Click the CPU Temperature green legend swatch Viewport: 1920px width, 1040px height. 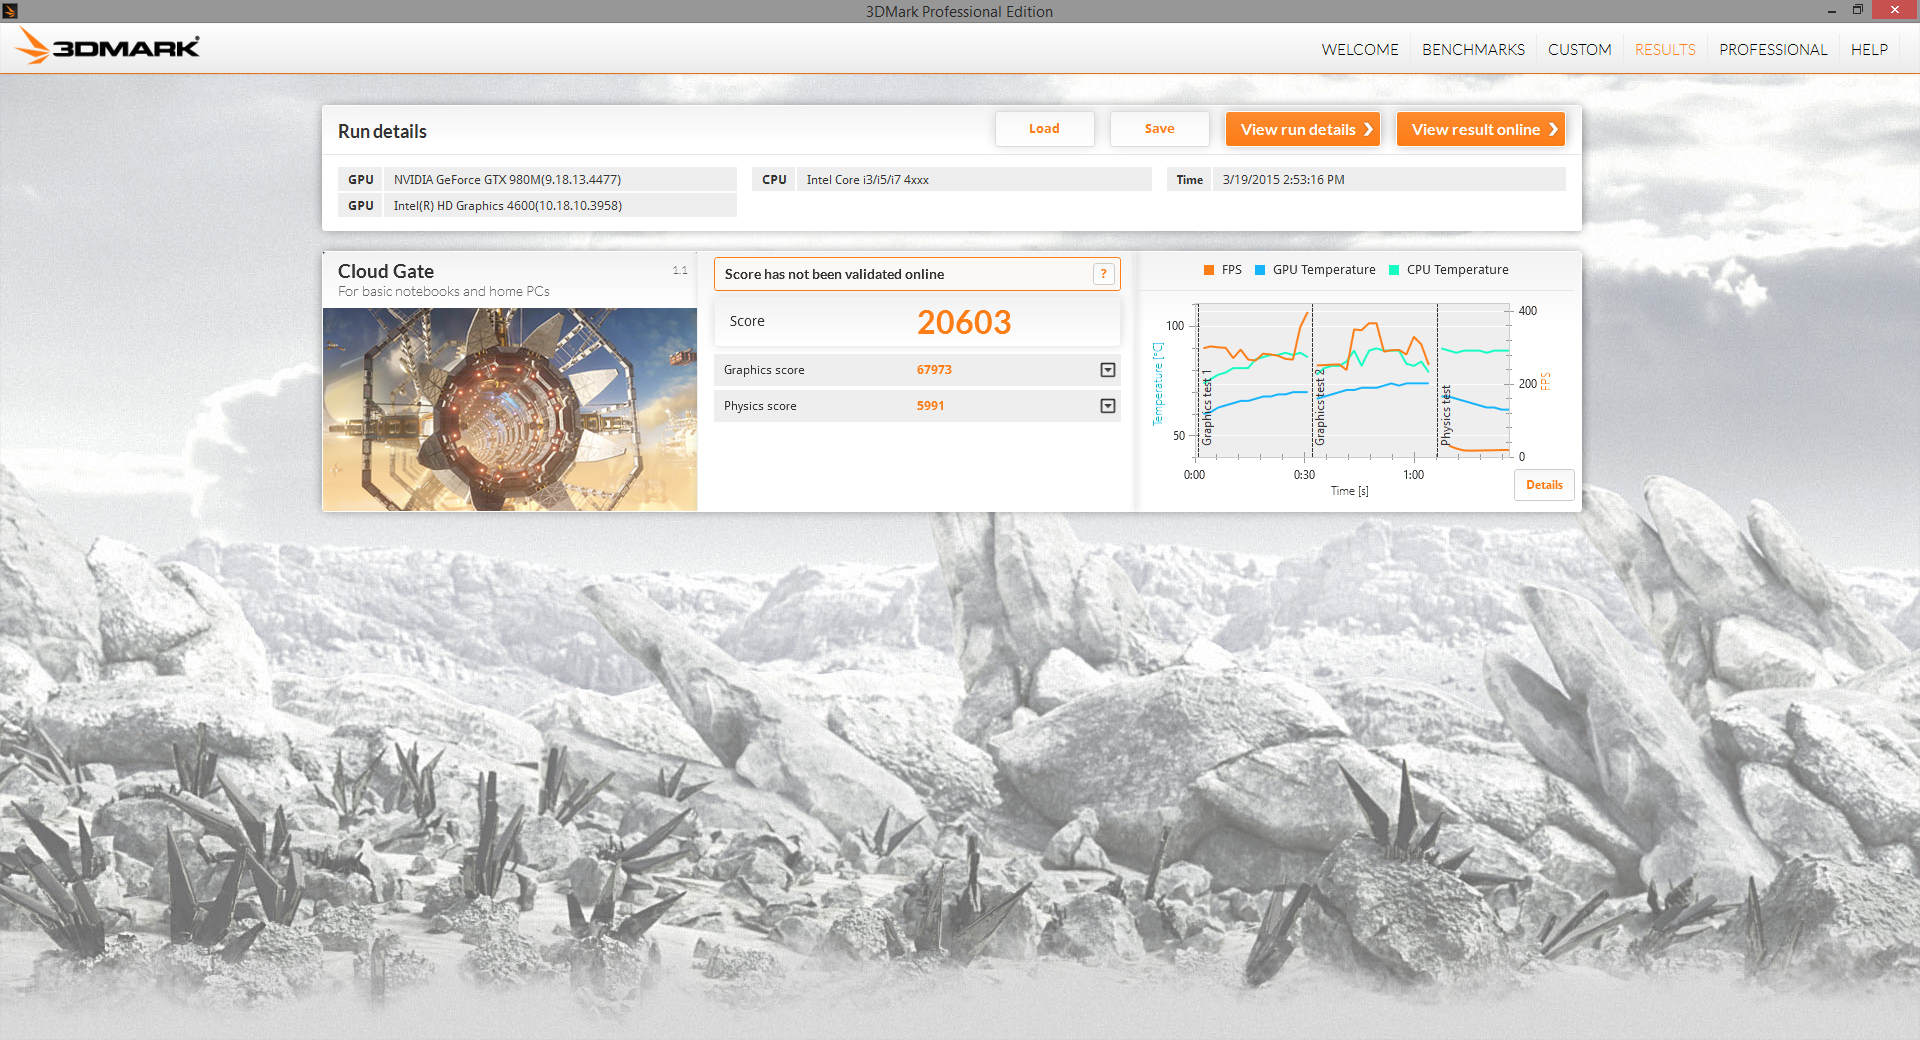coord(1394,270)
